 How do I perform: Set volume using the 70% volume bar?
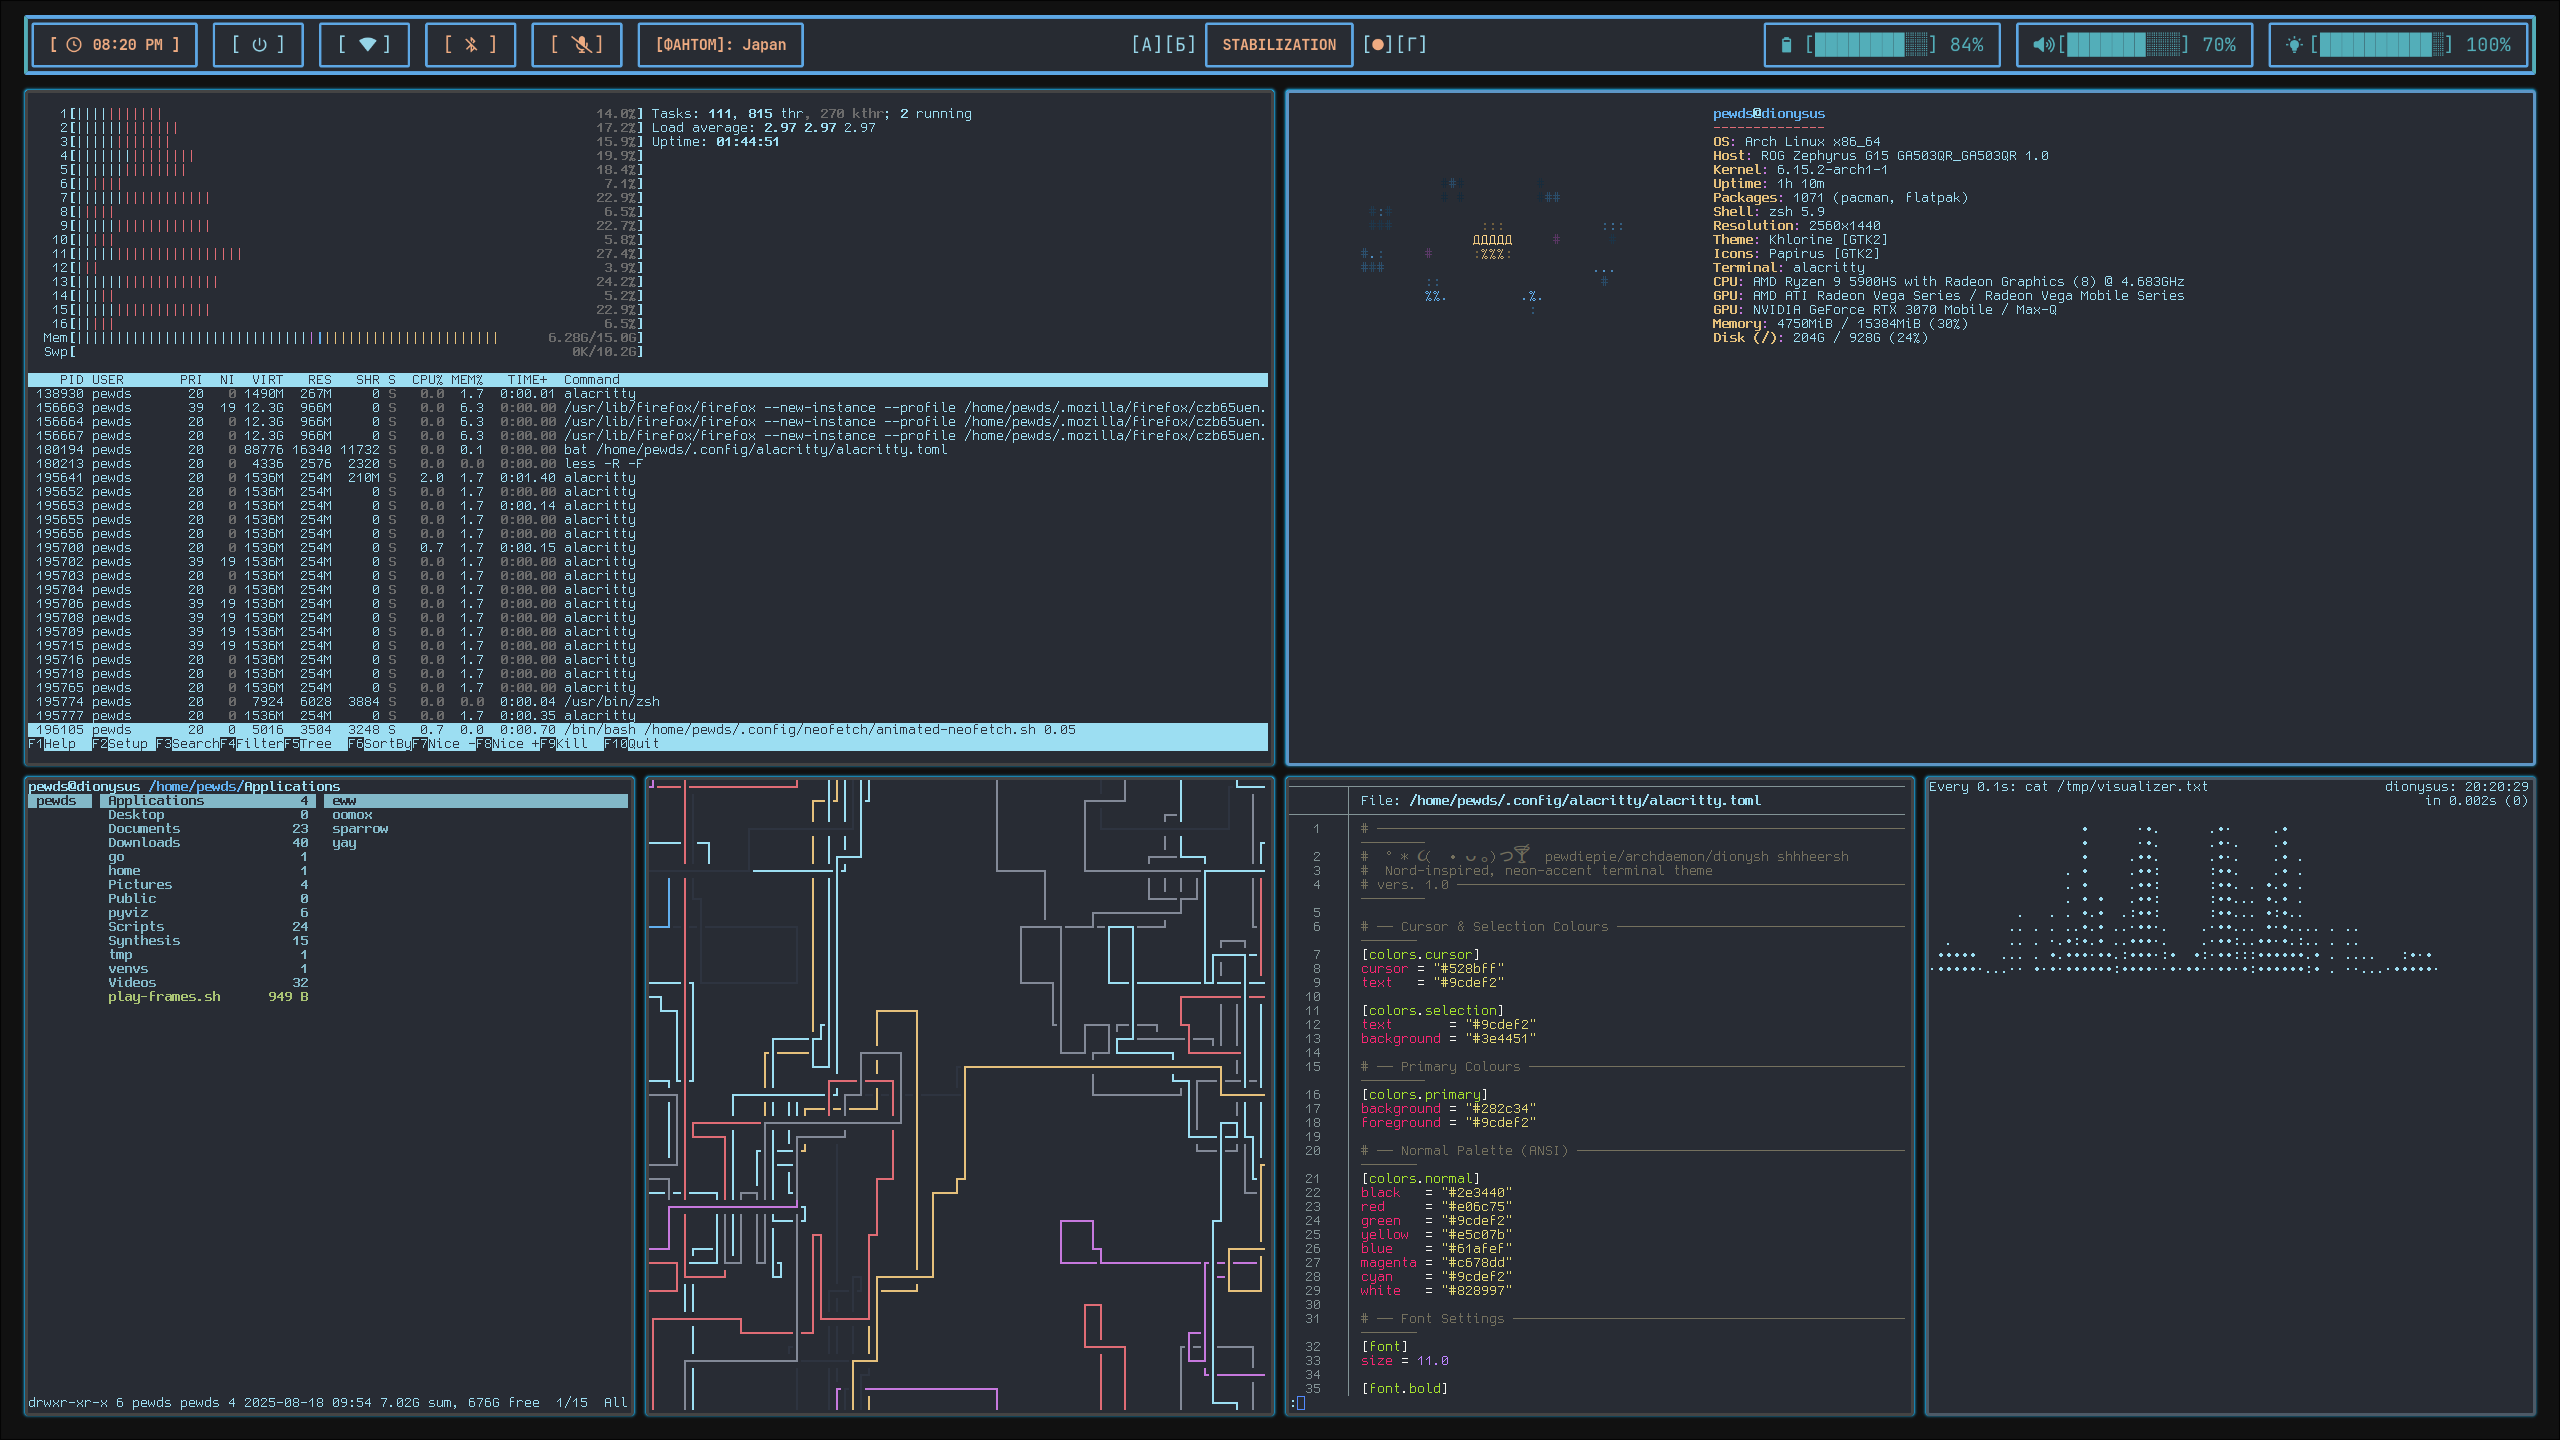[x=2123, y=45]
